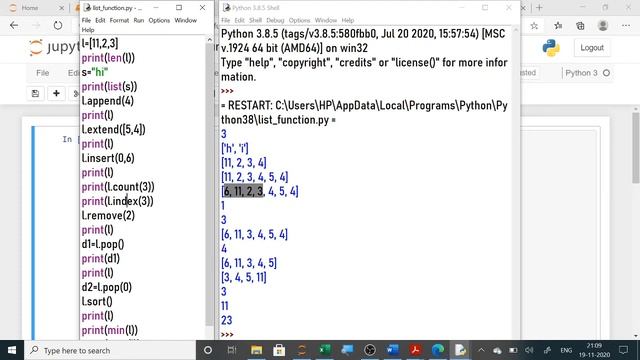Click shell output ['h', 'i']

tap(235, 148)
